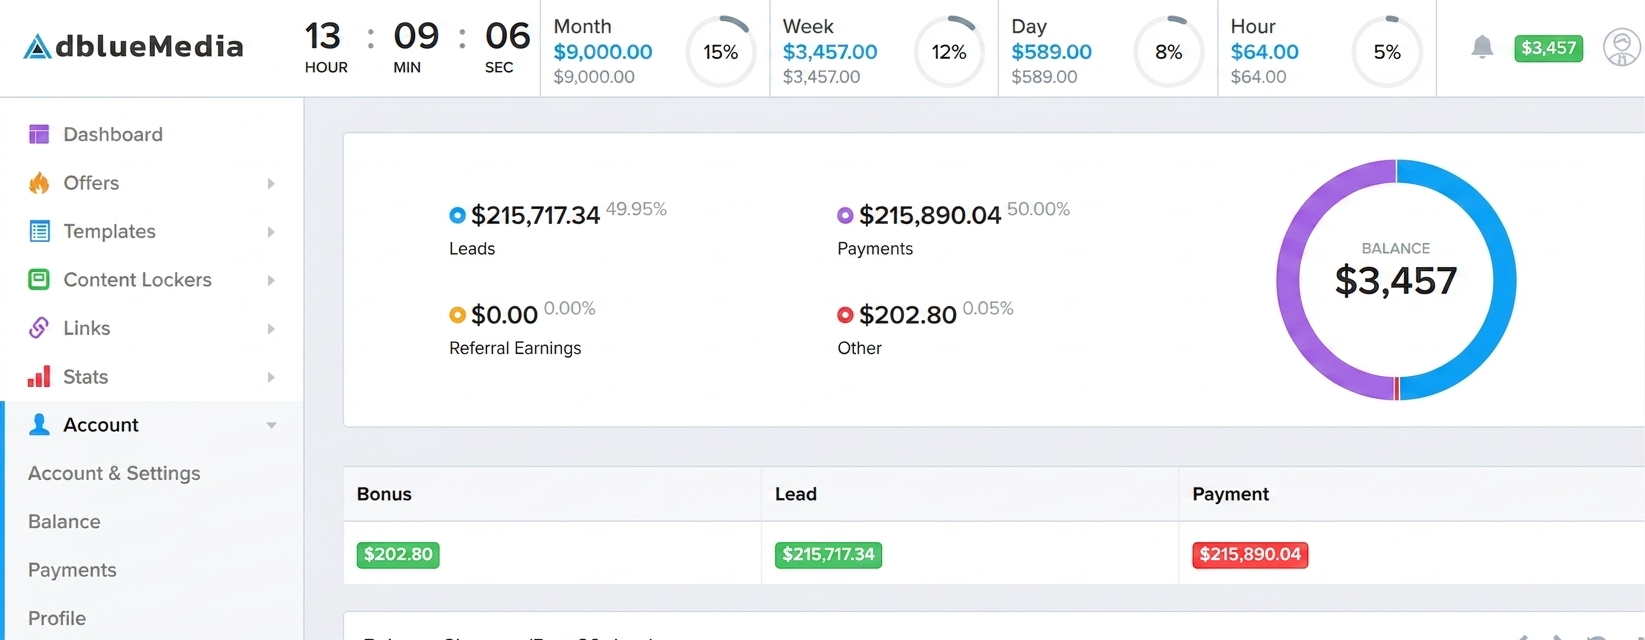Click the 12% Week progress circle
This screenshot has width=1645, height=640.
click(949, 52)
